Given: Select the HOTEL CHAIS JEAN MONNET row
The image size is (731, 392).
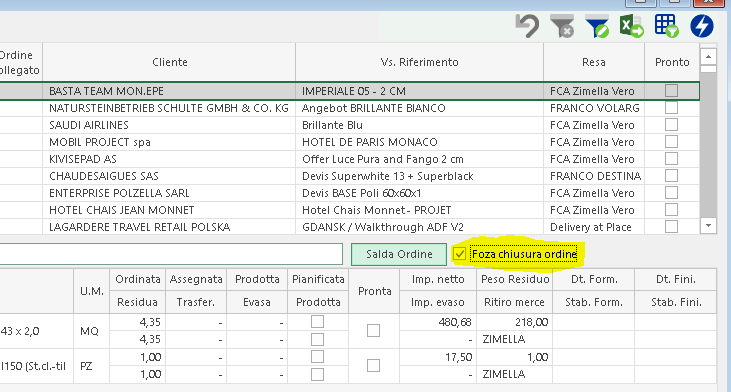Looking at the screenshot, I should (350, 210).
